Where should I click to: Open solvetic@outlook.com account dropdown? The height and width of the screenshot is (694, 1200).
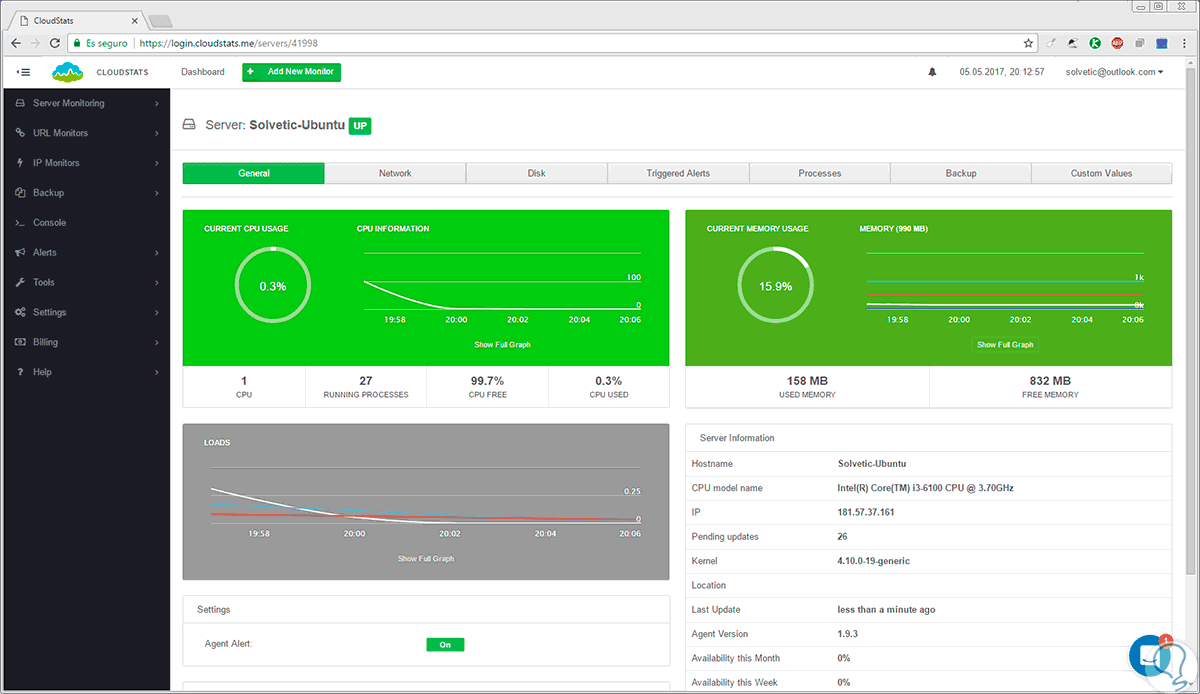pos(1114,72)
